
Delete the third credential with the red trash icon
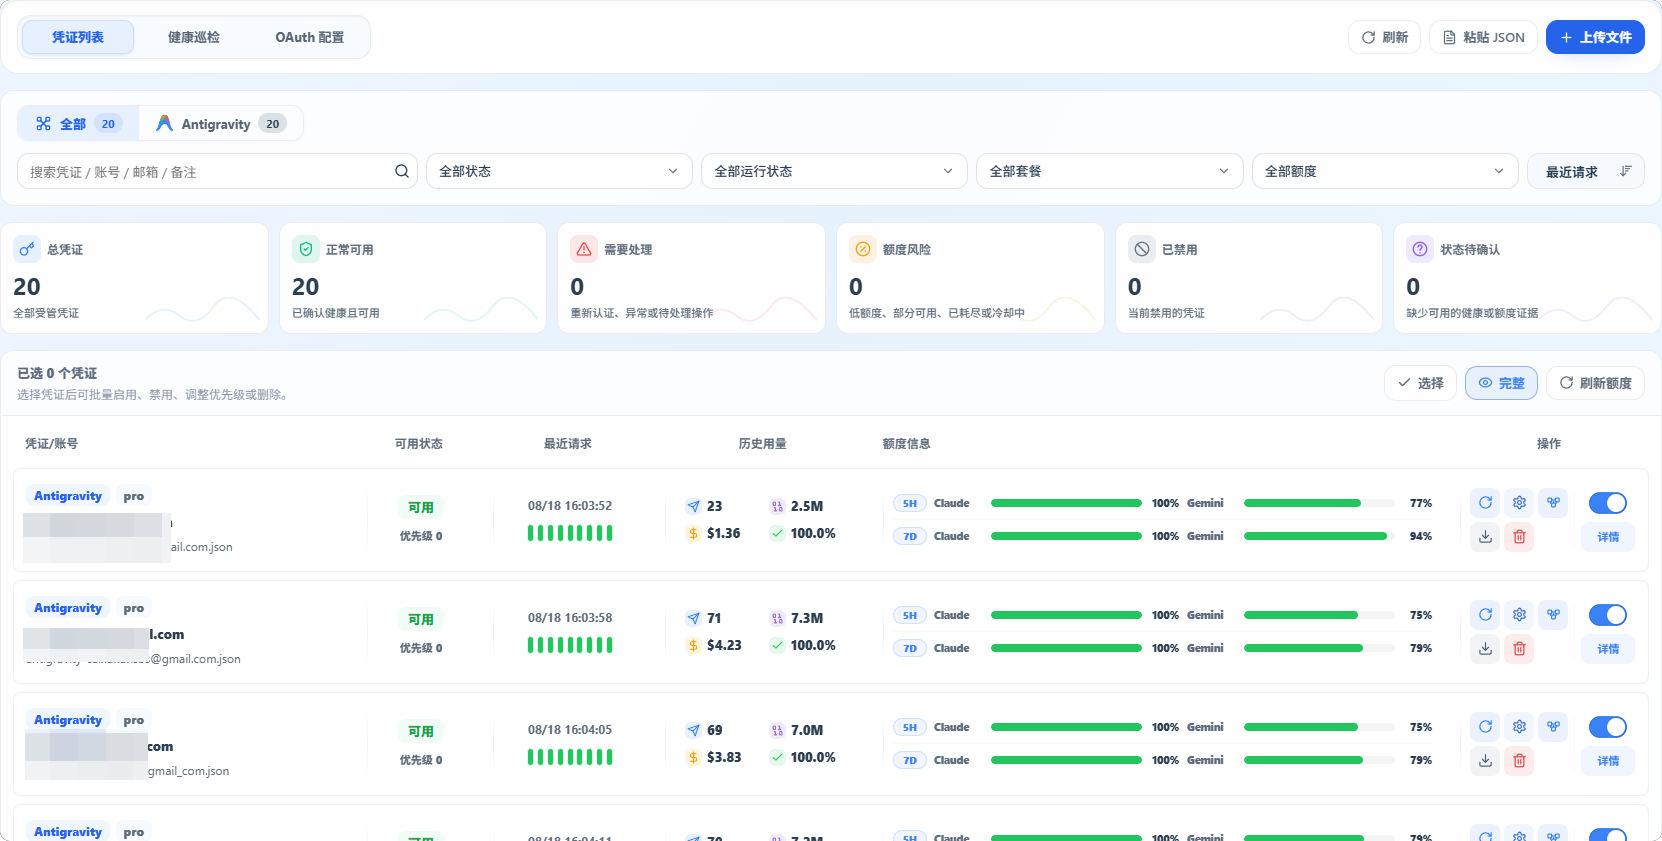1520,761
